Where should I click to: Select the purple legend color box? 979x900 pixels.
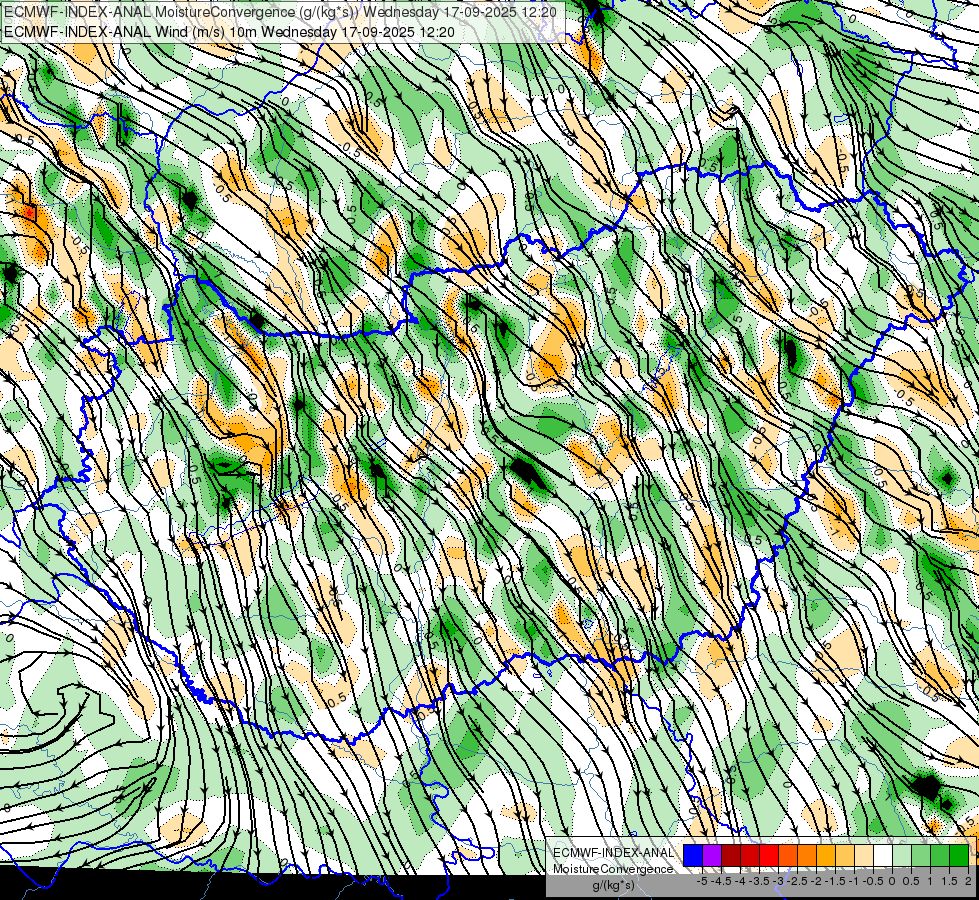[x=712, y=855]
